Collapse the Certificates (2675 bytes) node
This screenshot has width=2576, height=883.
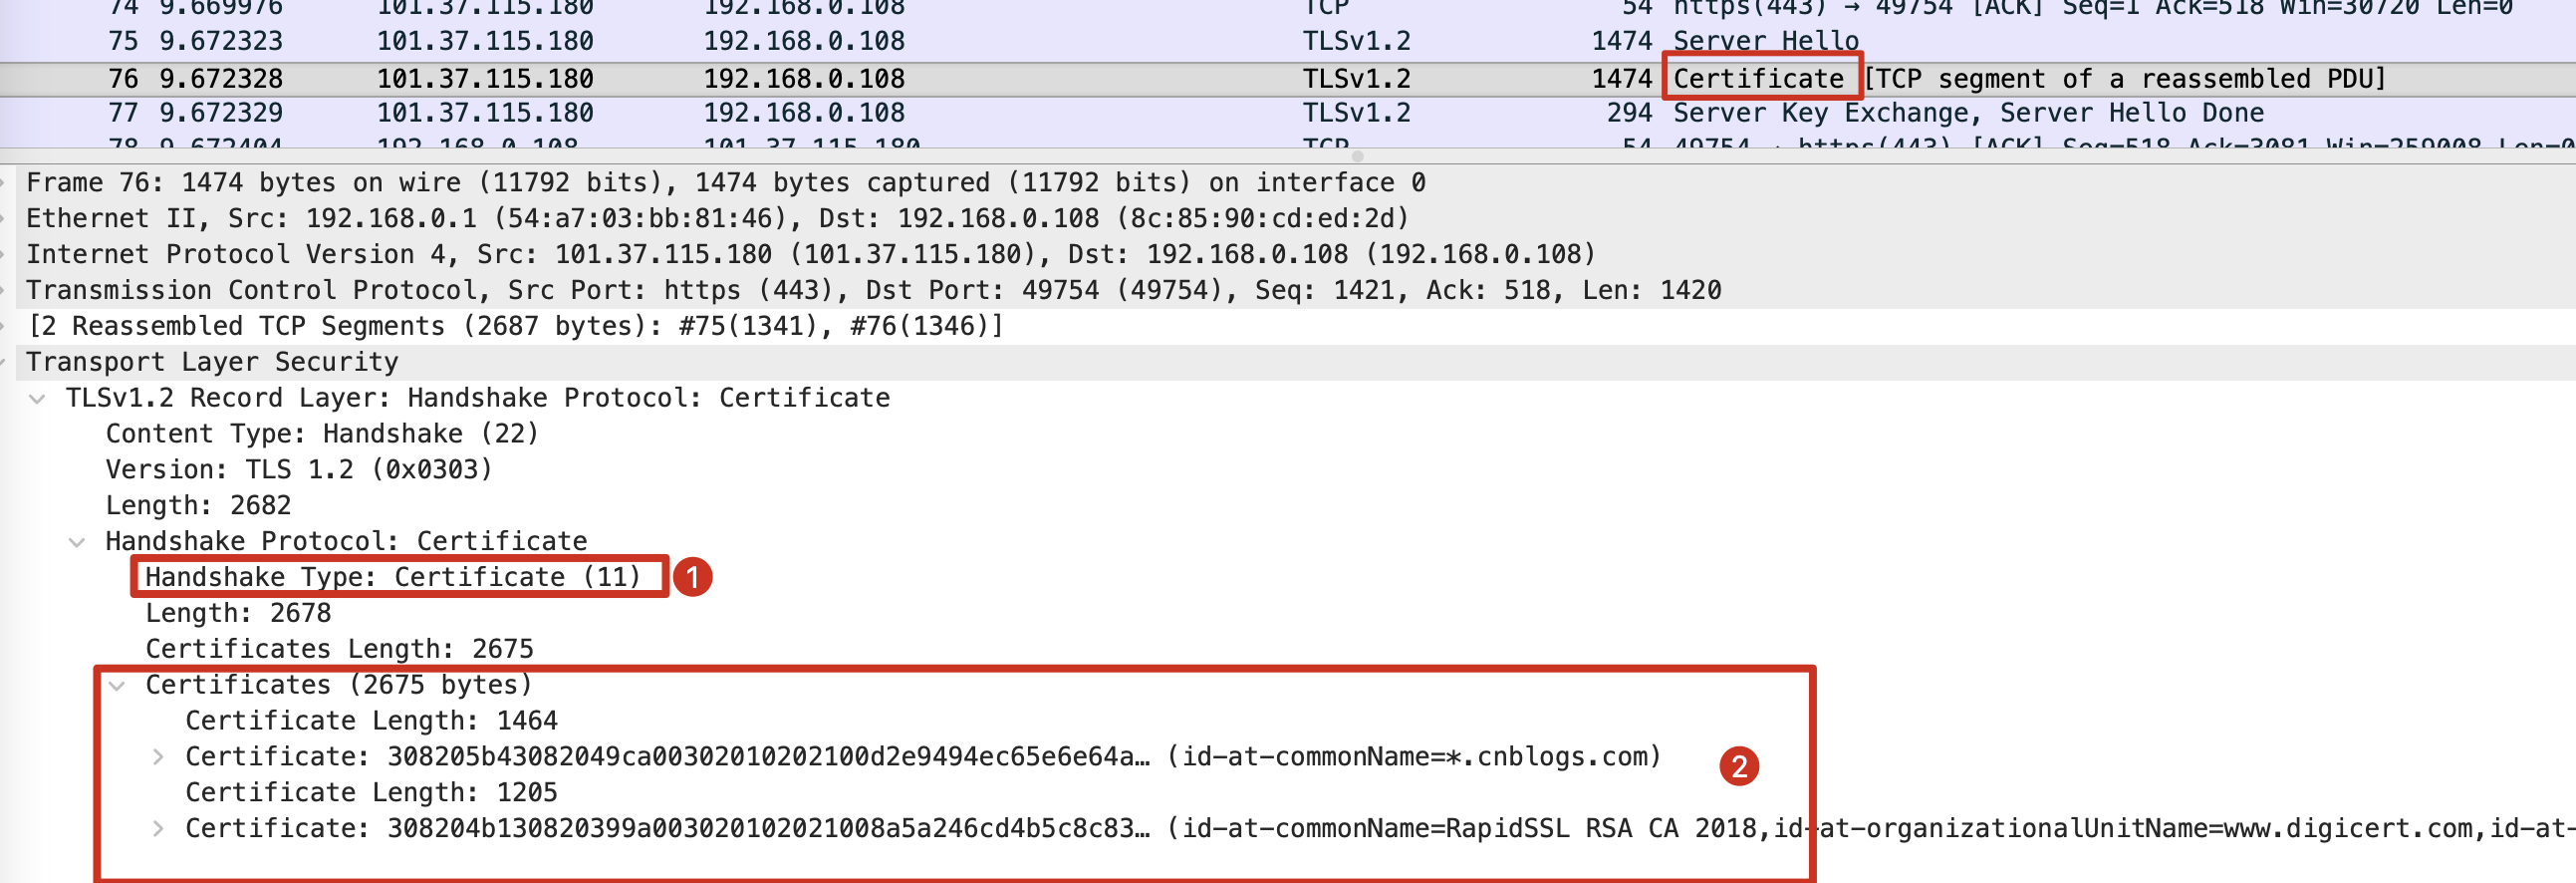pyautogui.click(x=117, y=686)
